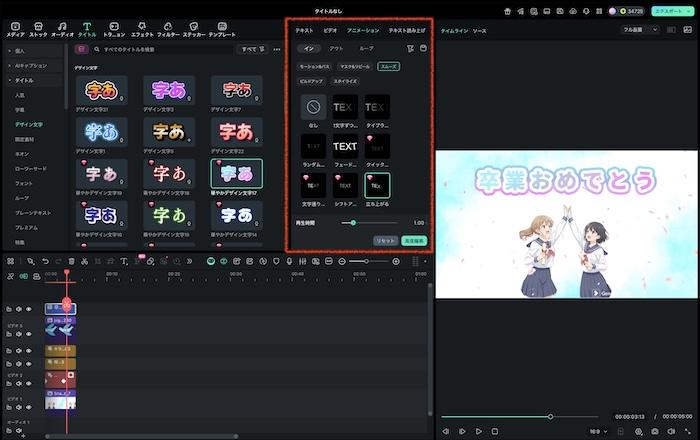Select the アウト animation tab
The image size is (700, 440).
(336, 48)
